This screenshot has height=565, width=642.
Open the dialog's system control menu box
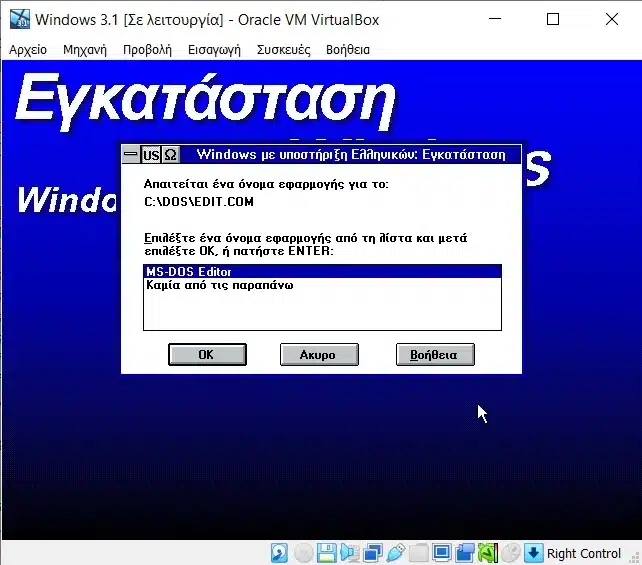click(x=131, y=155)
